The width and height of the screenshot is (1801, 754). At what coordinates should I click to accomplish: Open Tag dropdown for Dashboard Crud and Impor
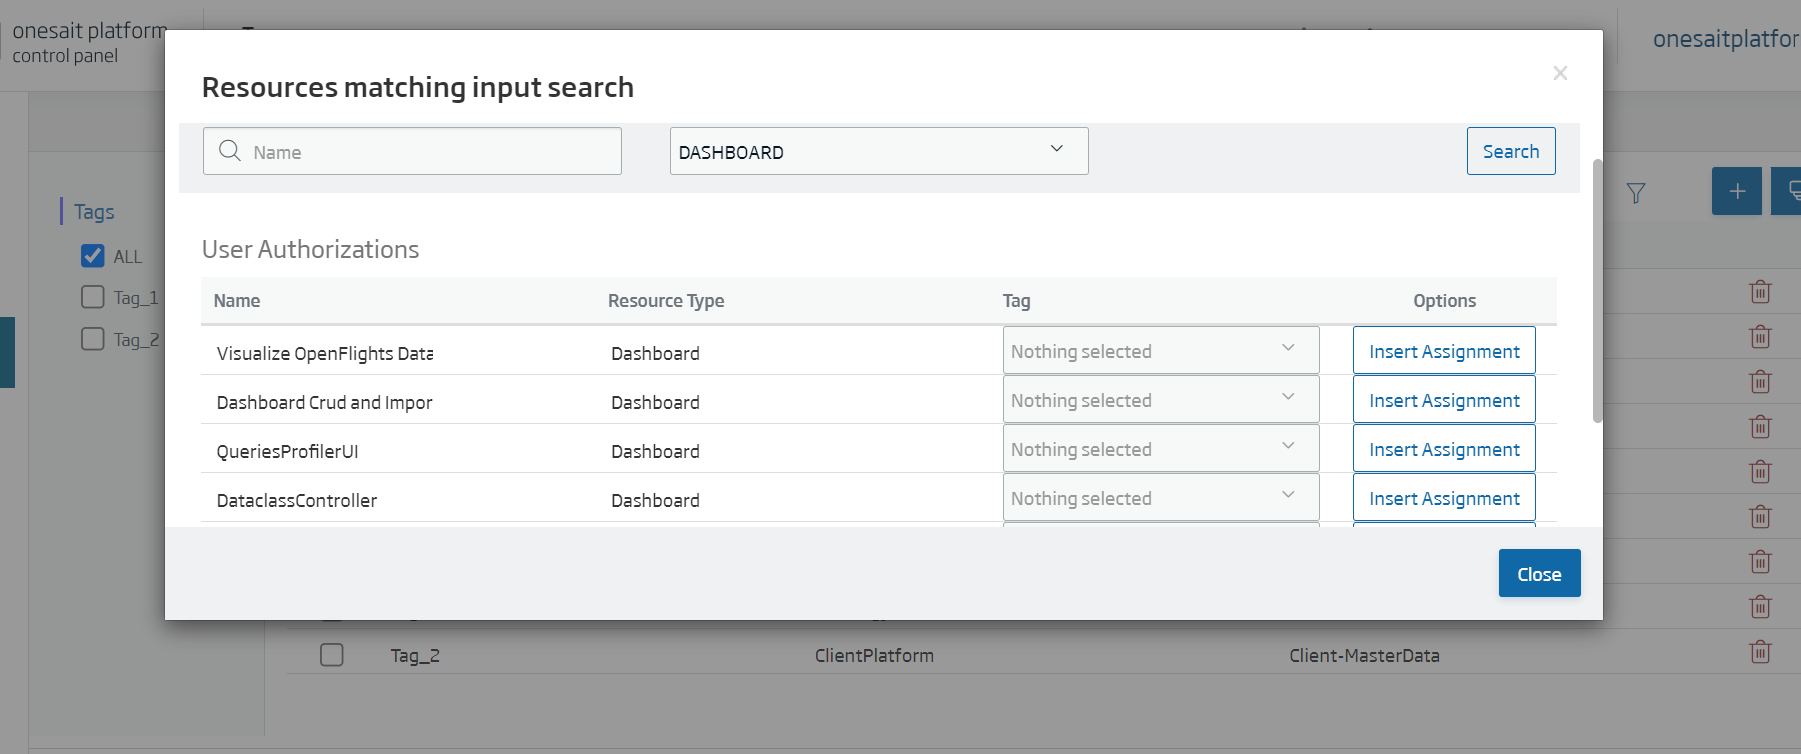pos(1160,400)
